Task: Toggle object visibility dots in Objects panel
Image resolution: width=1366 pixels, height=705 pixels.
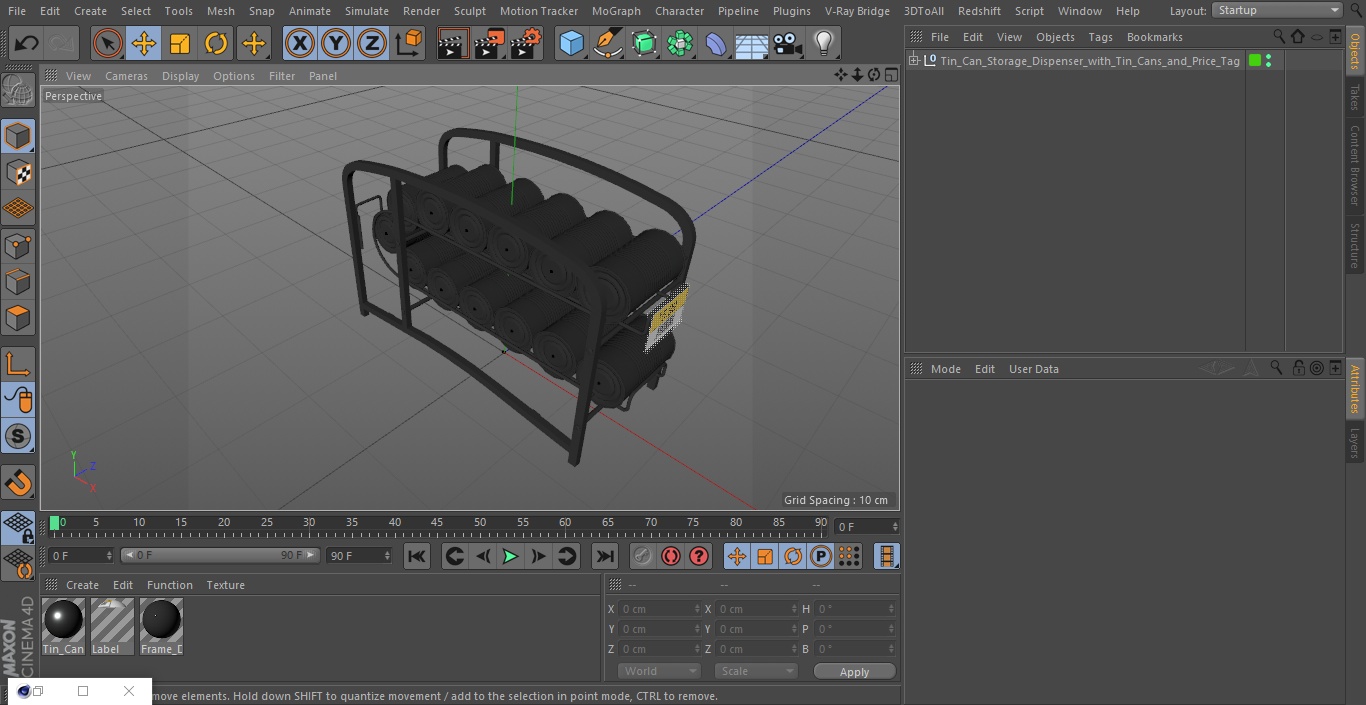Action: [x=1268, y=61]
